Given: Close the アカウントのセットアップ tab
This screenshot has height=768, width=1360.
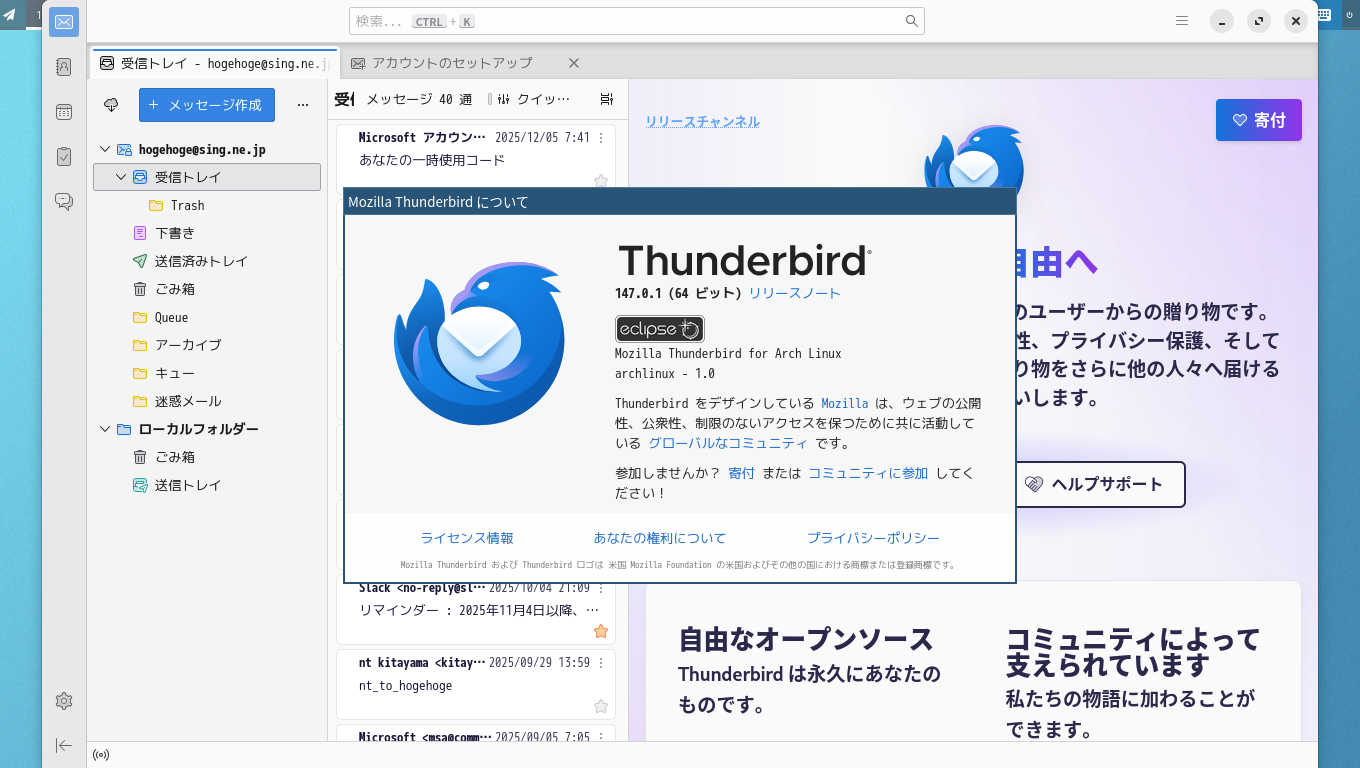Looking at the screenshot, I should click(574, 63).
